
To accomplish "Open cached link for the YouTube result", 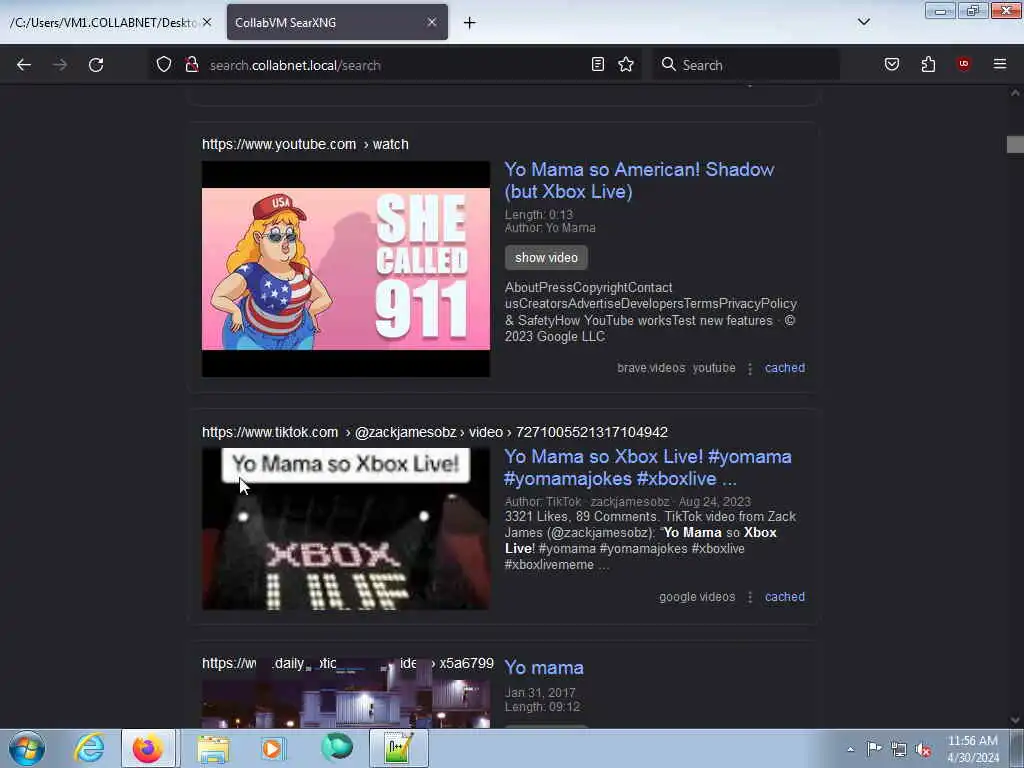I will pos(784,368).
